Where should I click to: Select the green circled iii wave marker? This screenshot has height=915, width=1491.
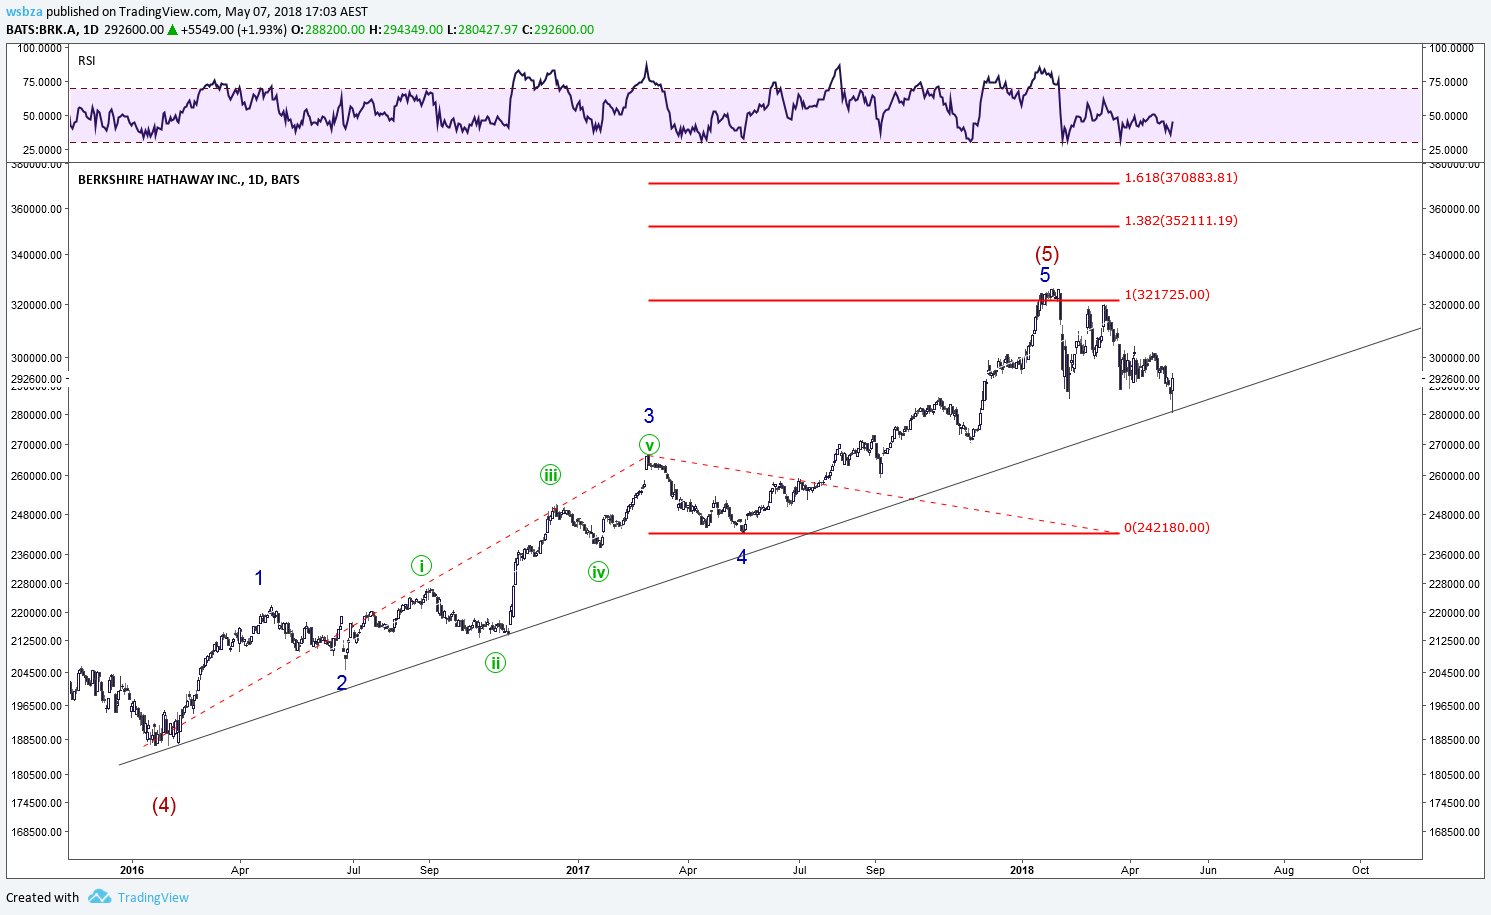pyautogui.click(x=550, y=475)
